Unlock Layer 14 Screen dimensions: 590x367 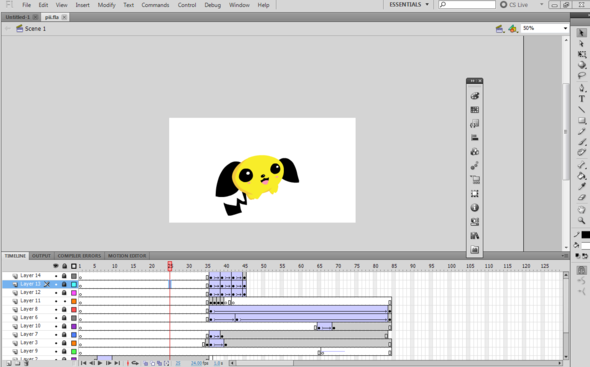click(64, 276)
